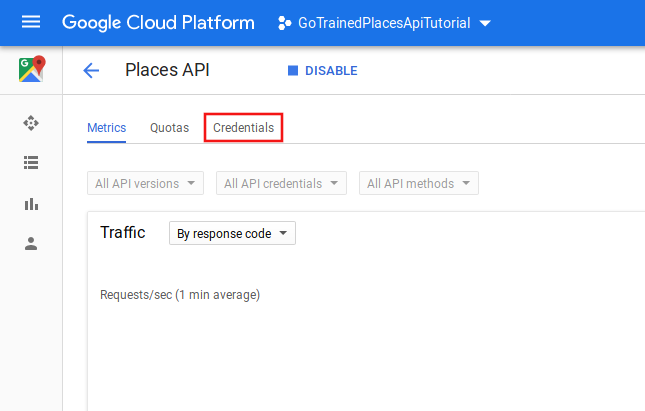Screen dimensions: 645x411
Task: Select the list icon in left sidebar
Action: (x=31, y=163)
